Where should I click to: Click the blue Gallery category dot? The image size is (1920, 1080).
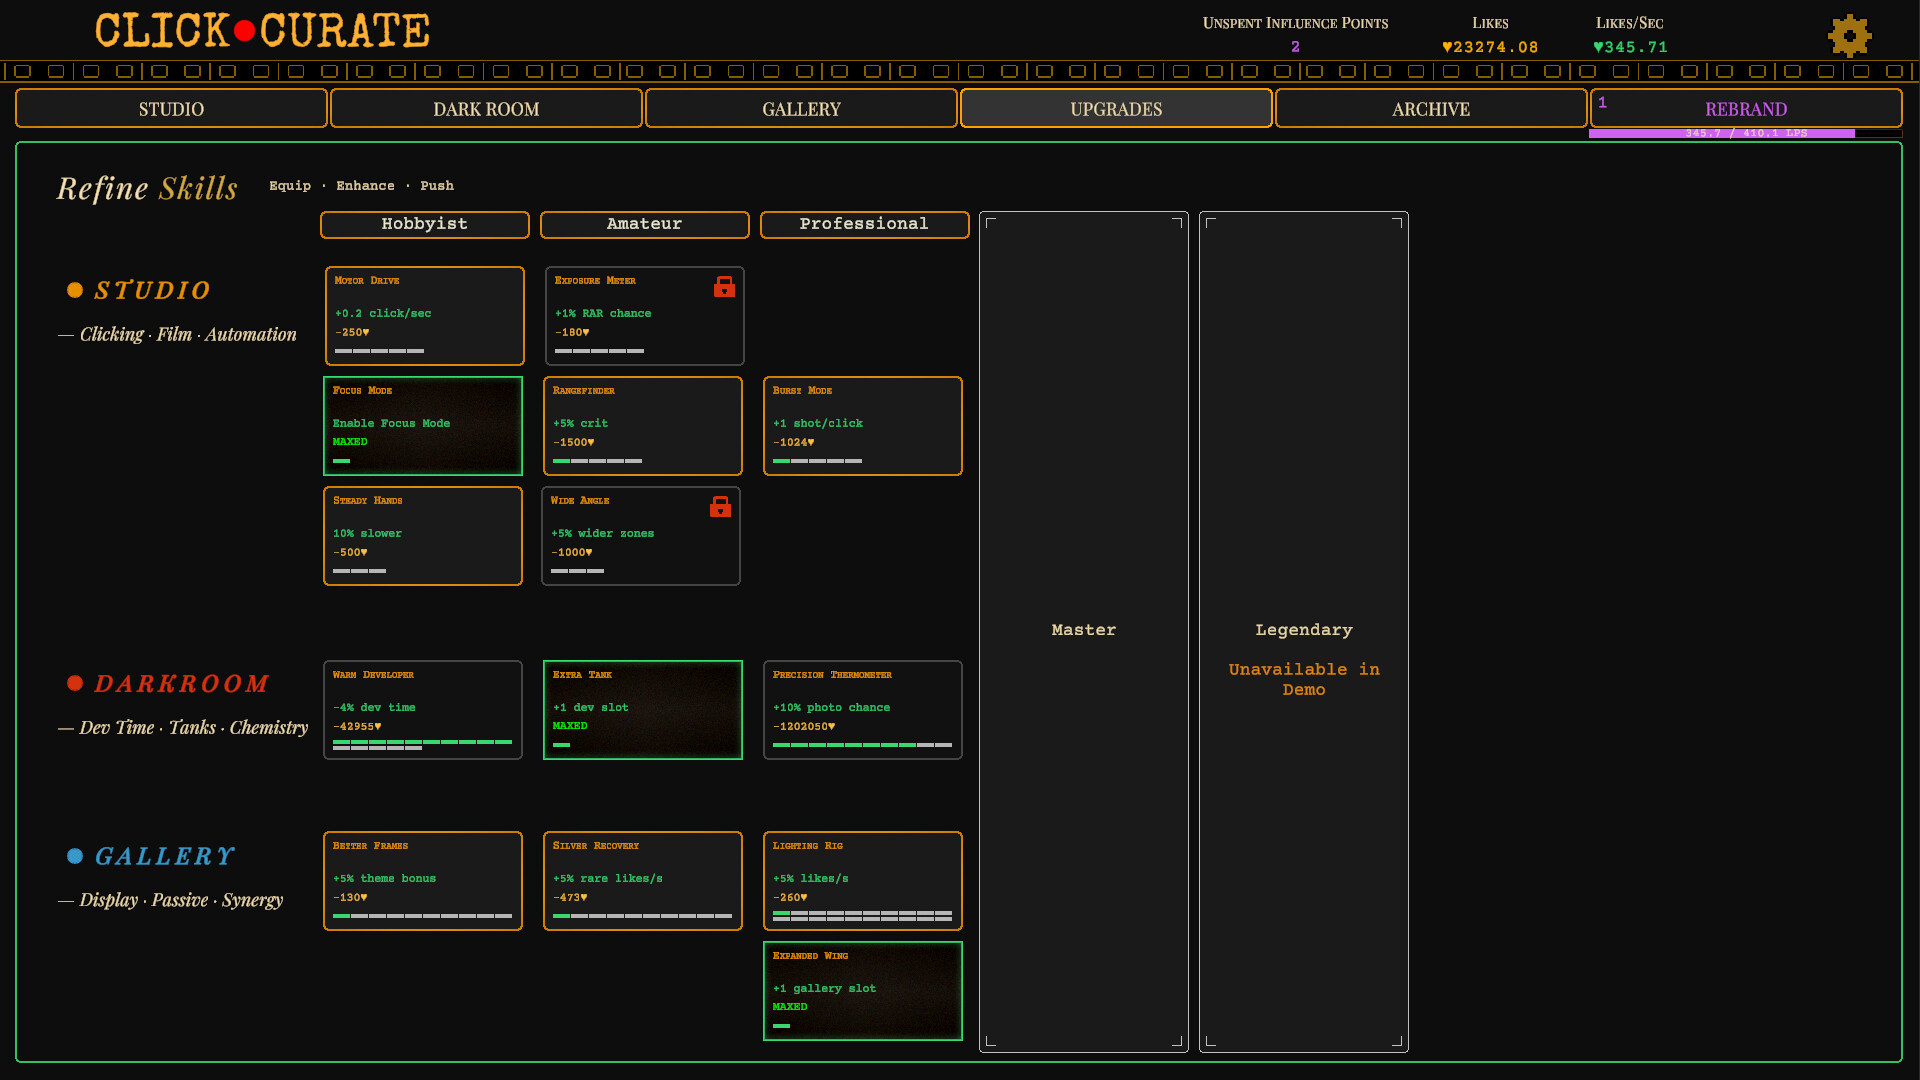75,856
